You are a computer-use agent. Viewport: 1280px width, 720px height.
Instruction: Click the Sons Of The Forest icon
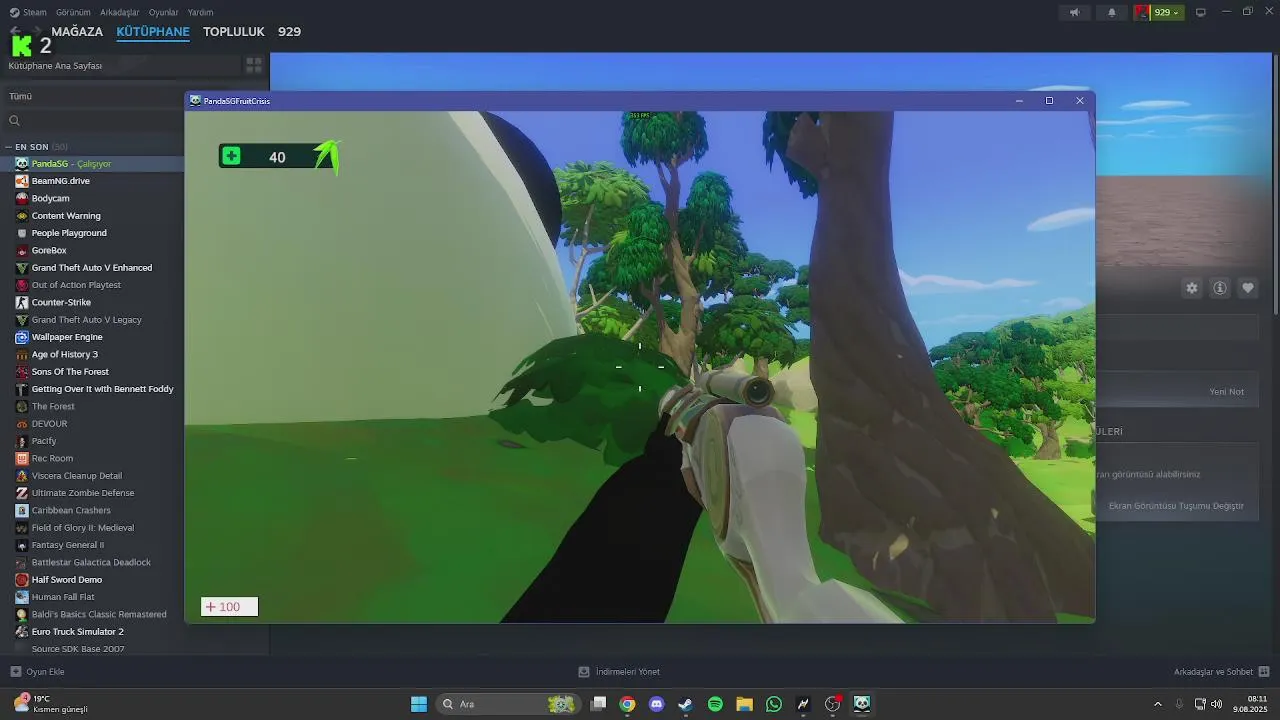click(x=22, y=371)
